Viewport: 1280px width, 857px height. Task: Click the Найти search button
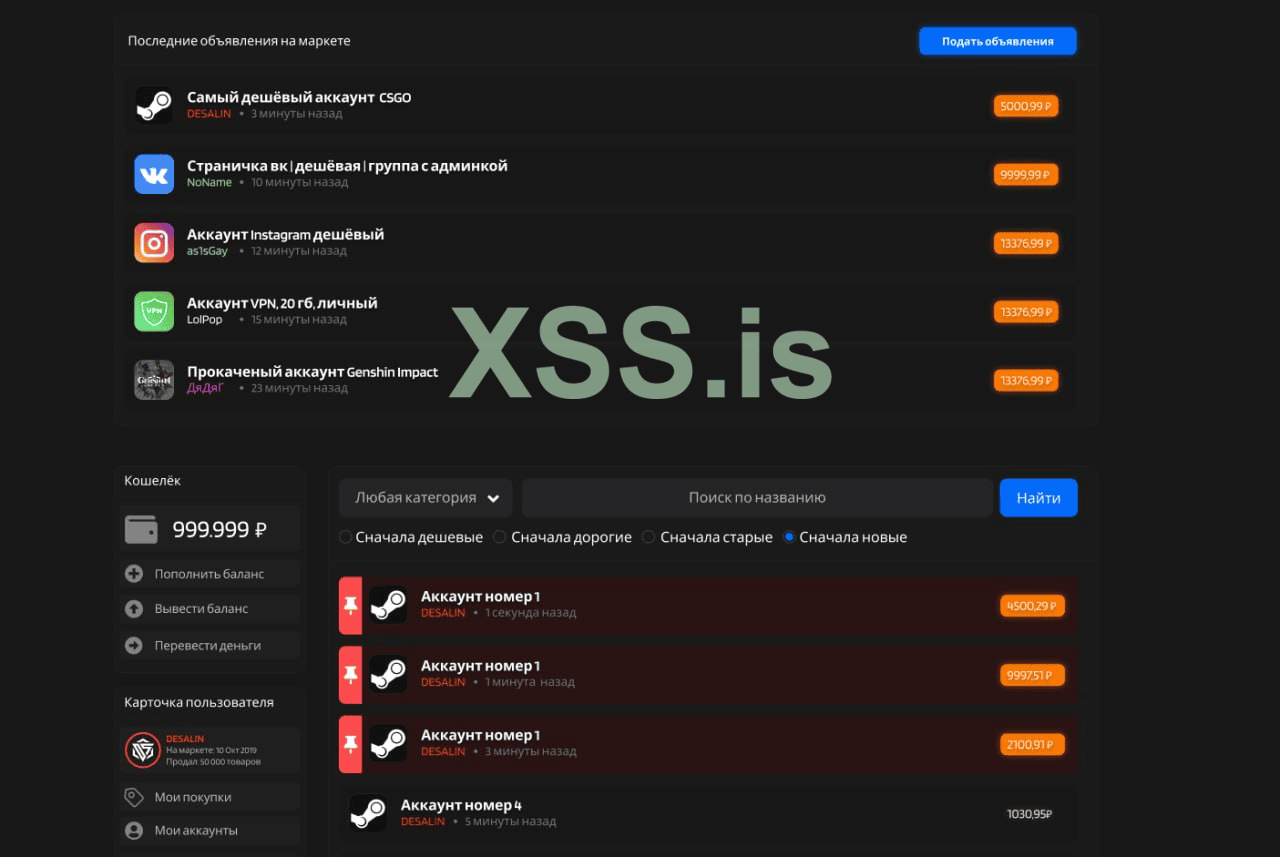[x=1038, y=498]
